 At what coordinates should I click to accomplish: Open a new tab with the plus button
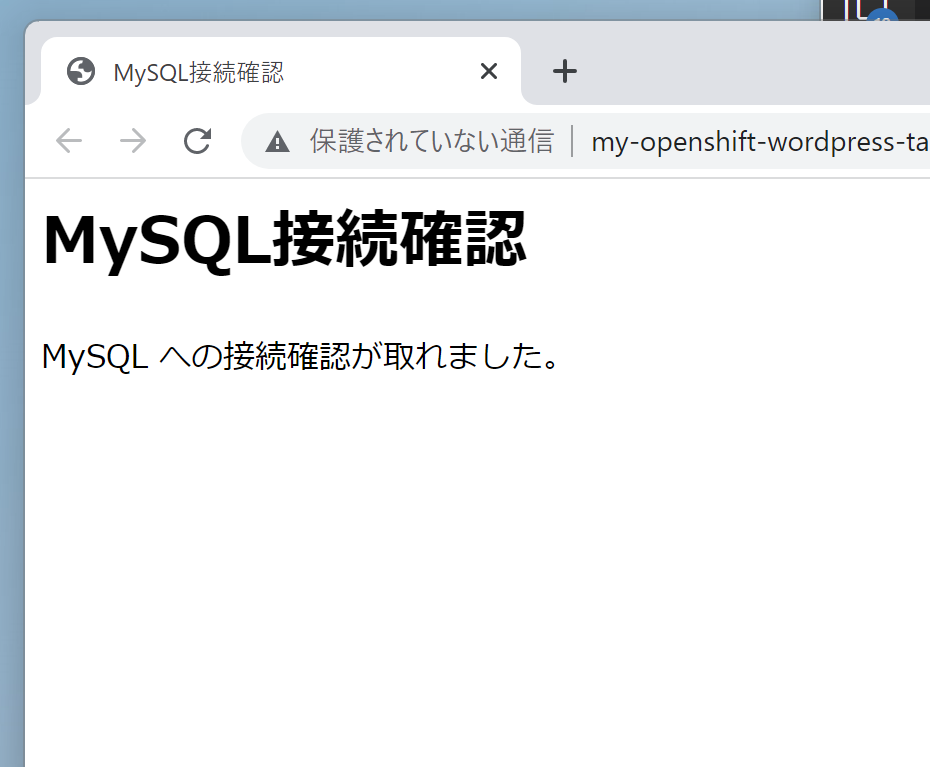[565, 71]
